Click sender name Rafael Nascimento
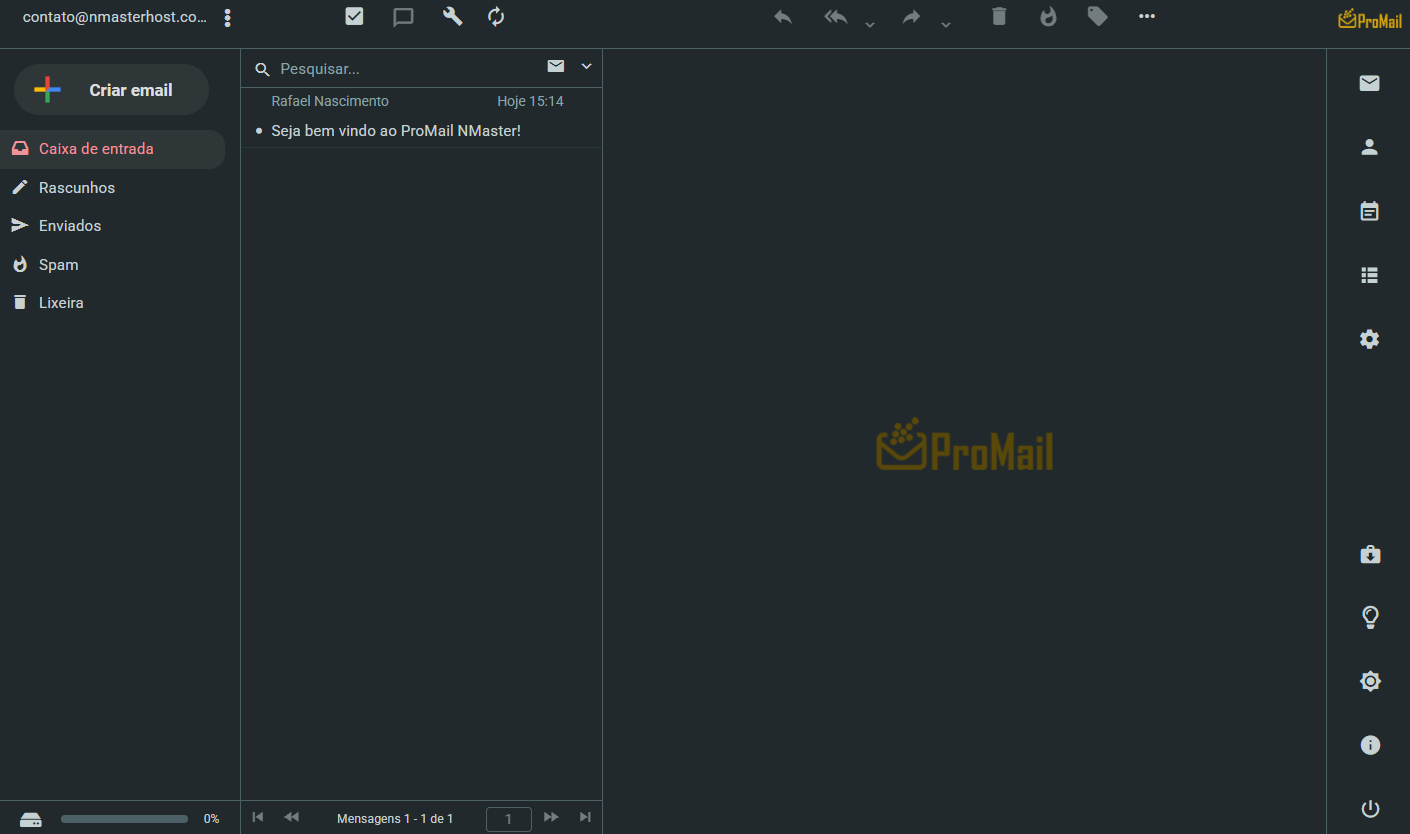 [x=330, y=101]
